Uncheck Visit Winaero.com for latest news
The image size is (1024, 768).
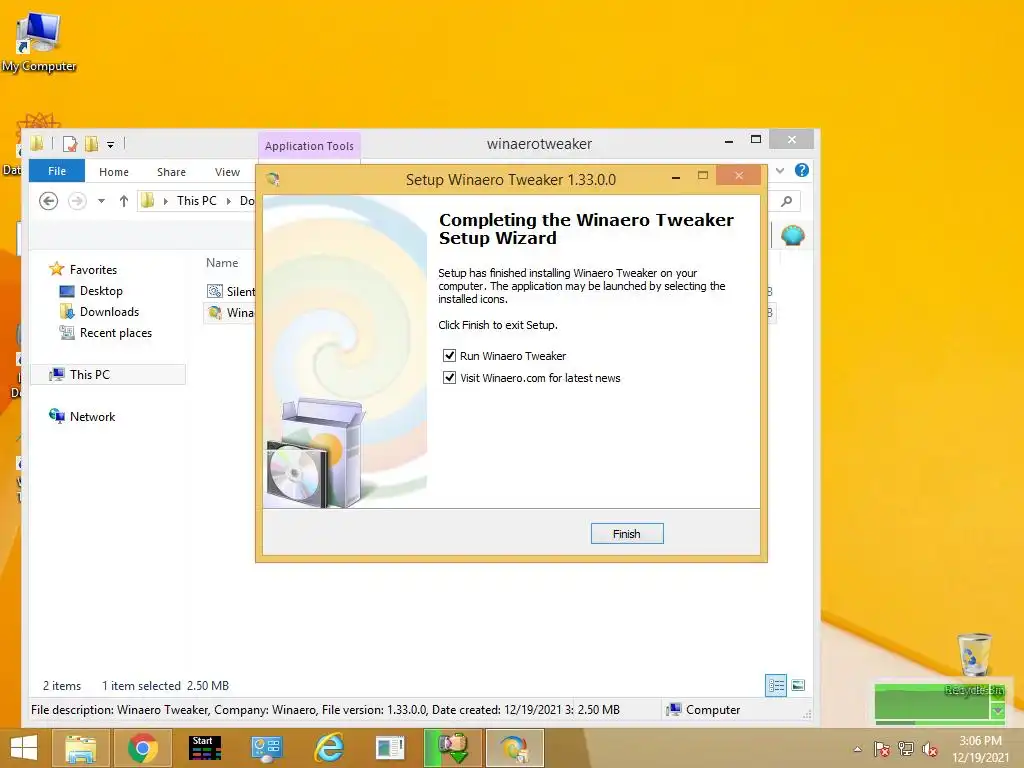click(x=449, y=377)
